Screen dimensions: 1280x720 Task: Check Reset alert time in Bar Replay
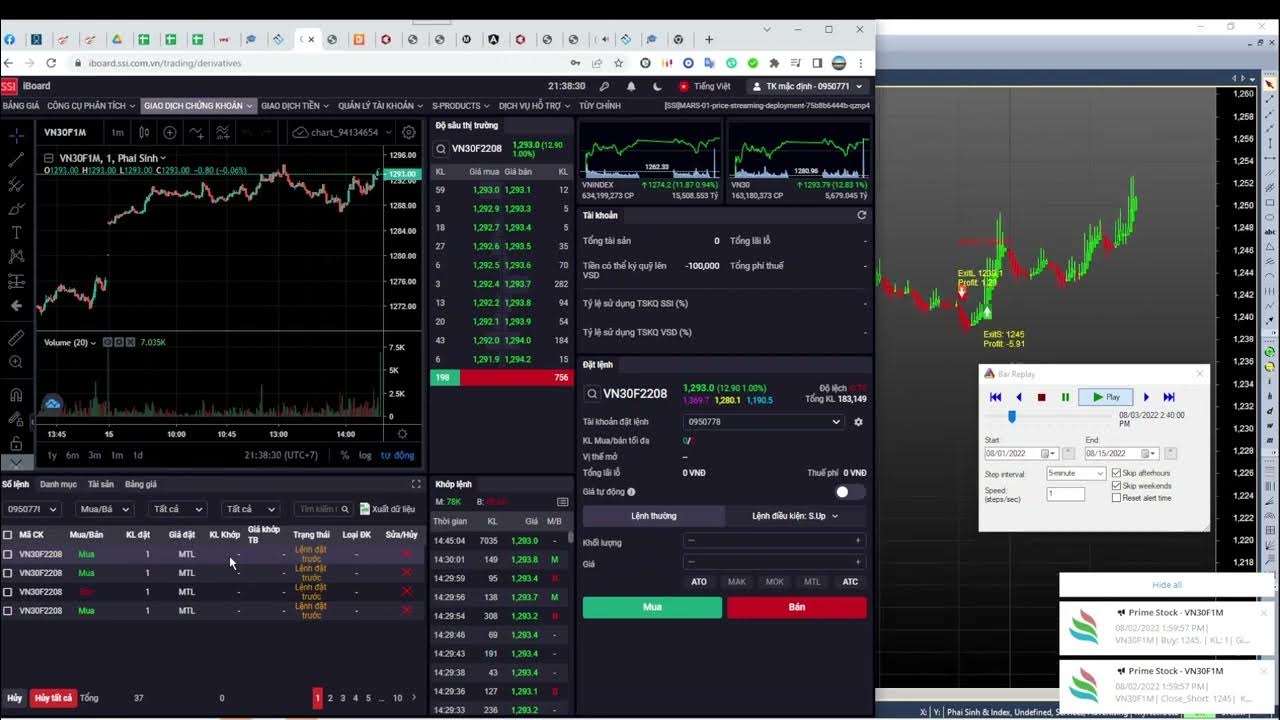tap(1117, 498)
